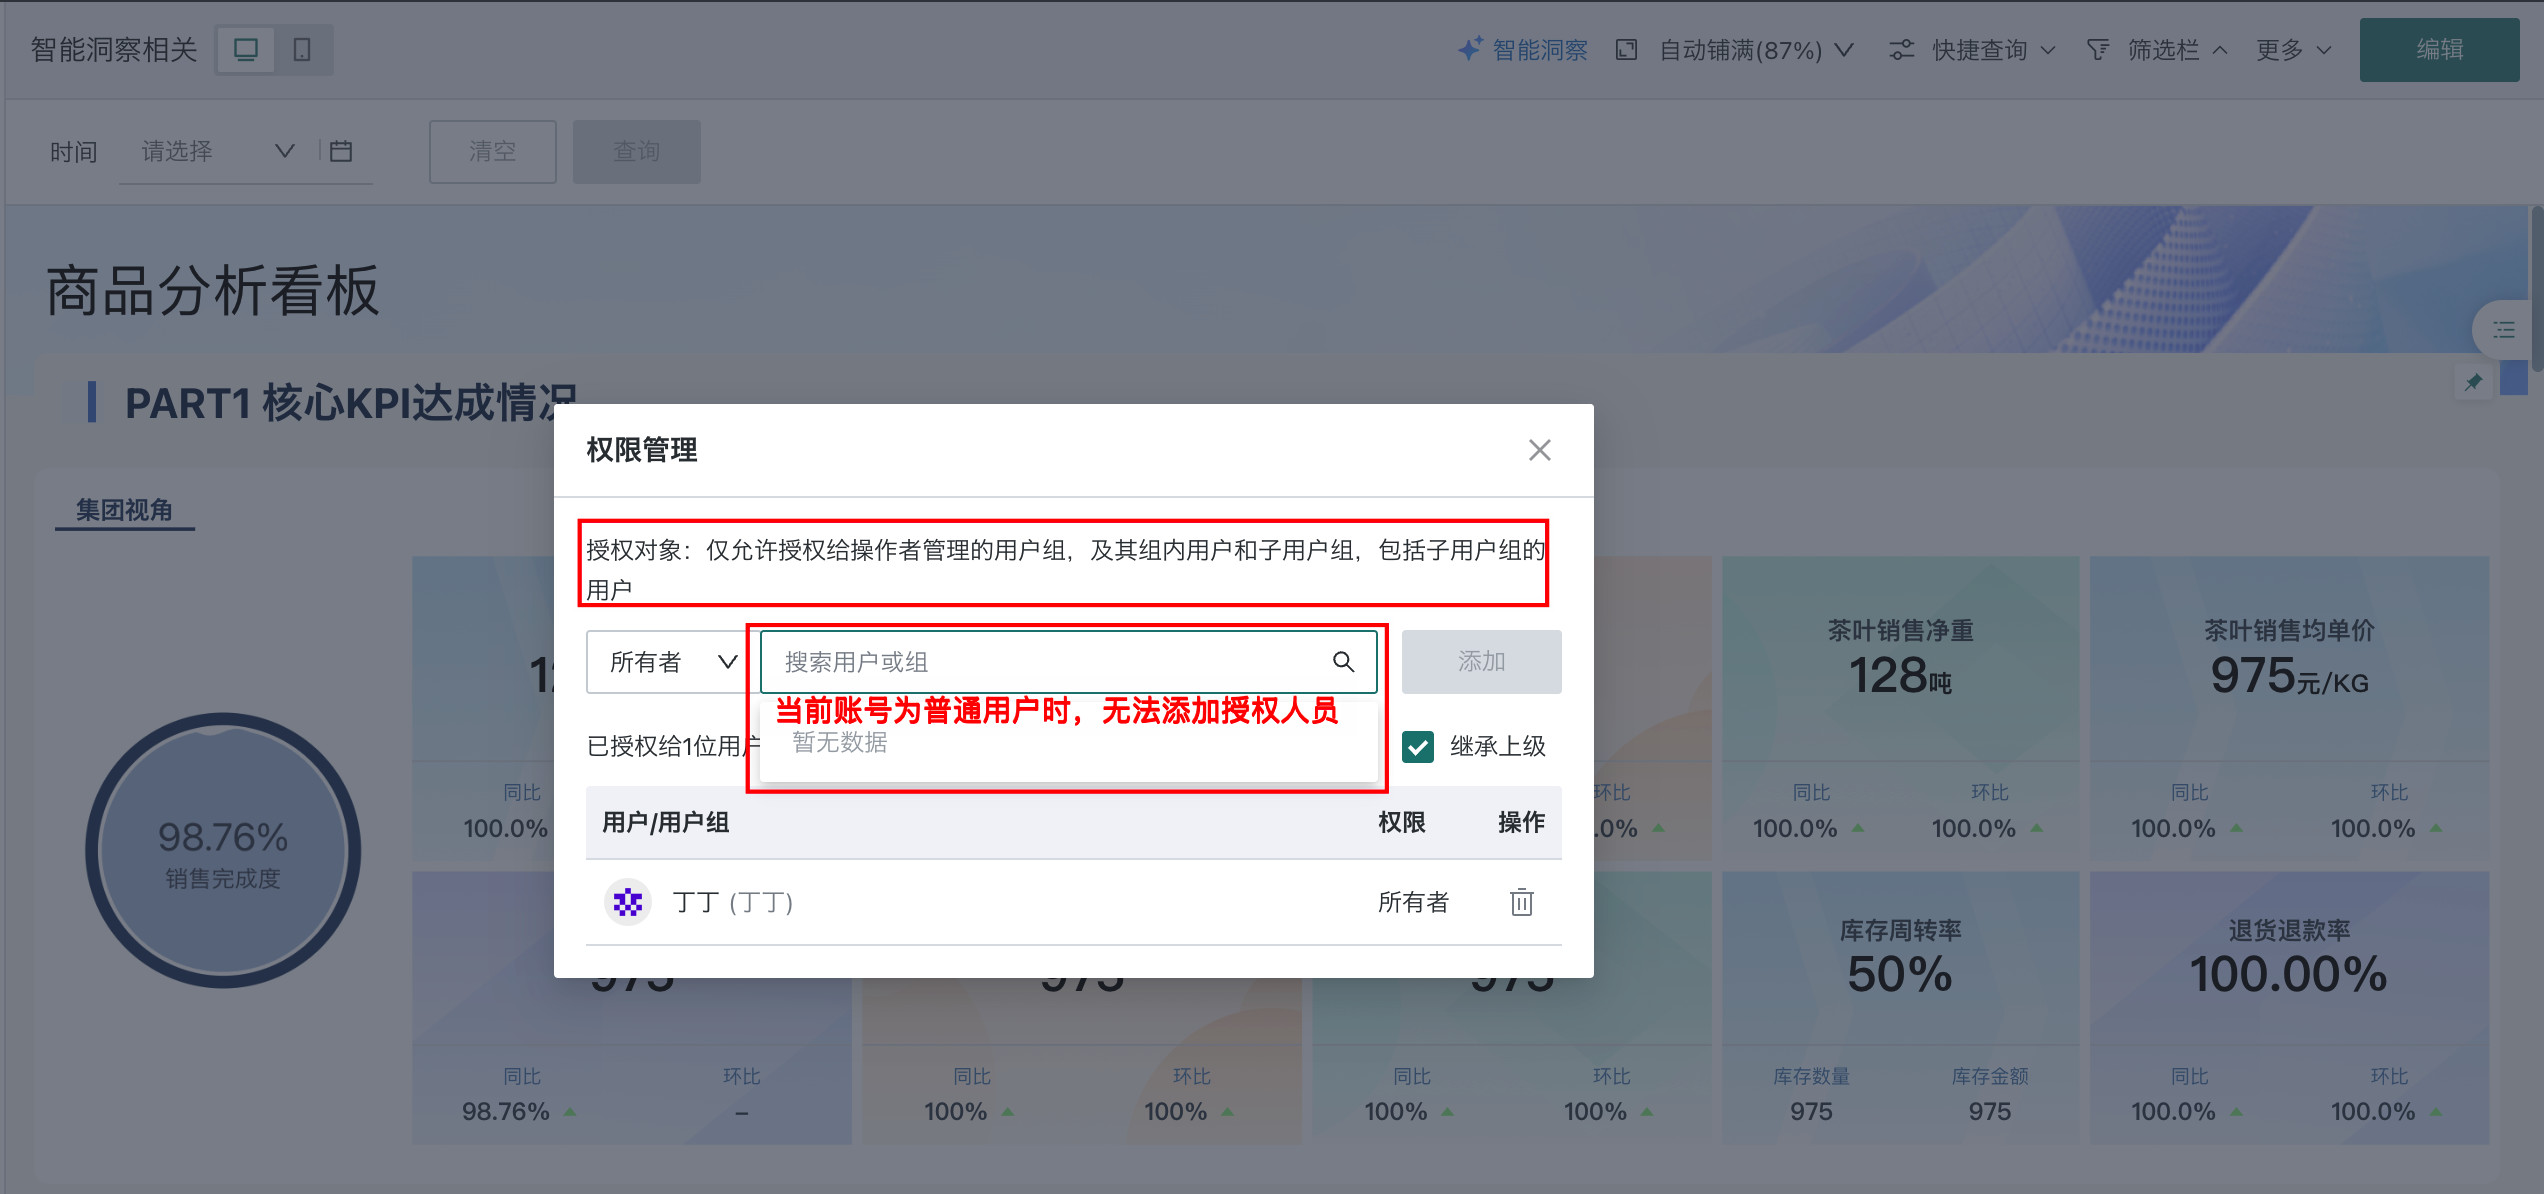2544x1194 pixels.
Task: Delete the 丁丁 owner entry with the trash icon
Action: click(1521, 902)
